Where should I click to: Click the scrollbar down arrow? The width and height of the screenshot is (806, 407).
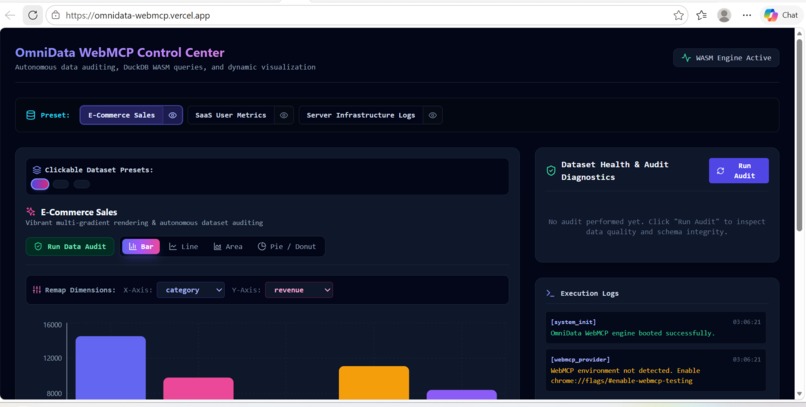800,394
